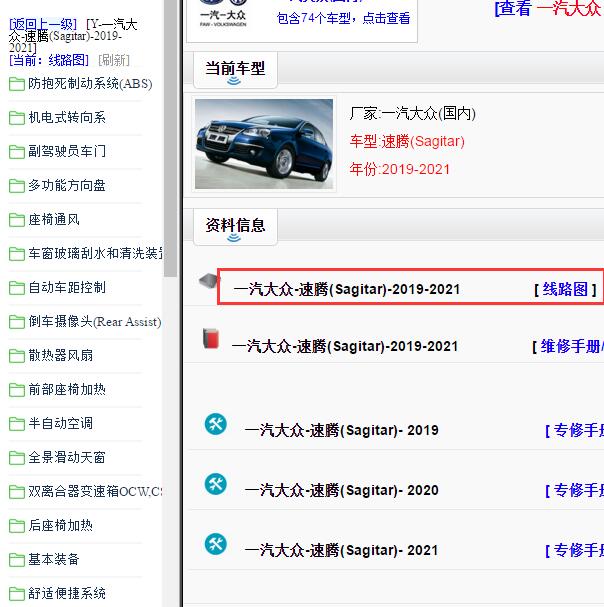Open tree item 防抱死制动系统(ABS)

coord(90,84)
